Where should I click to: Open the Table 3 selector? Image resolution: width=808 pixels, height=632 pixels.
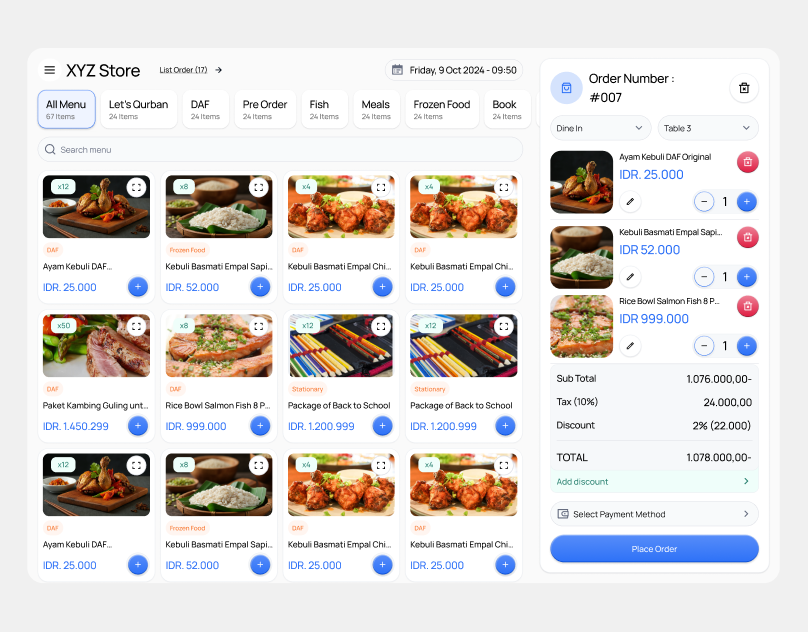(x=707, y=128)
